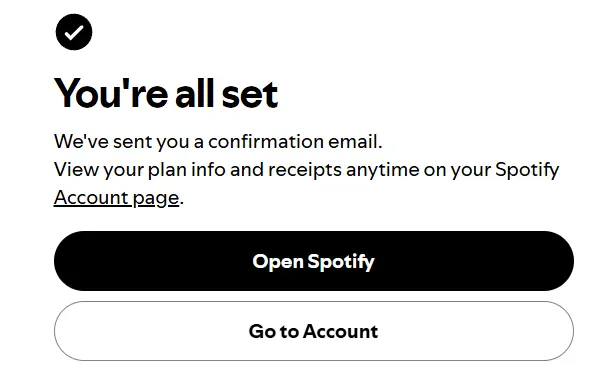Viewport: 602px width, 391px height.
Task: Click the "Go to Account" label text
Action: point(313,331)
